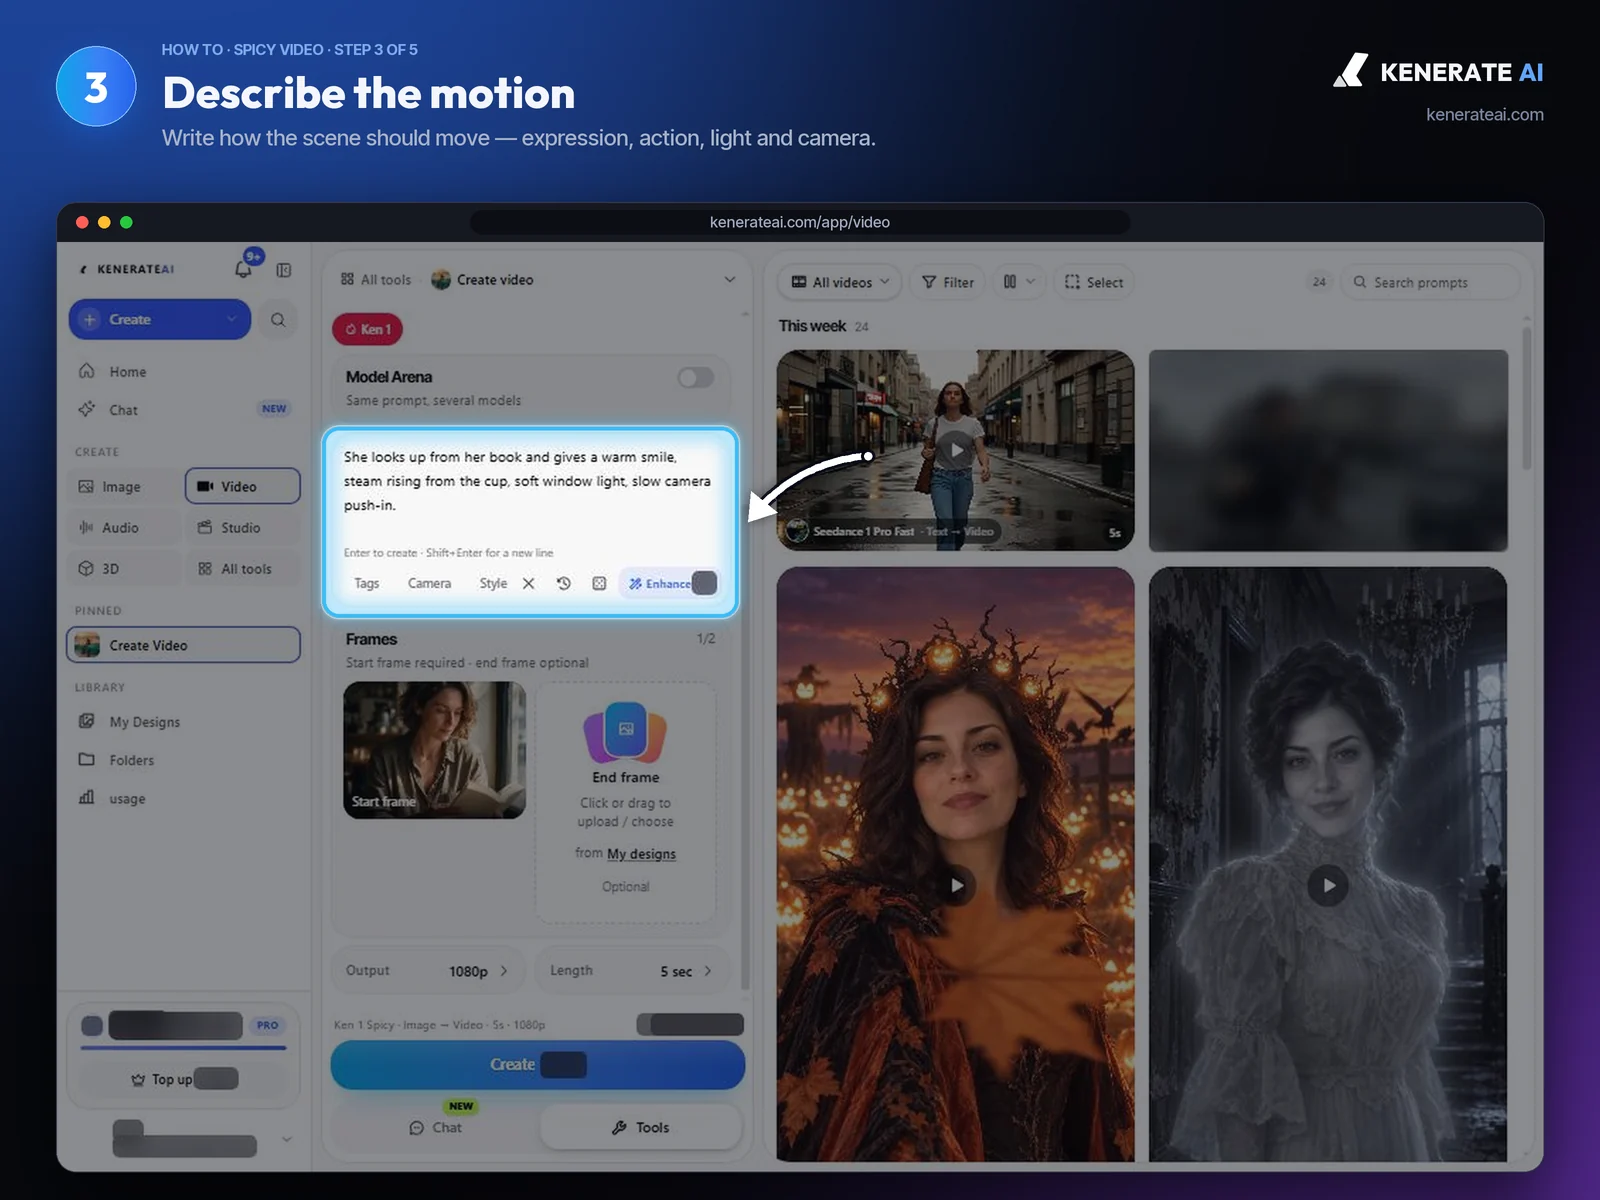Viewport: 1600px width, 1200px height.
Task: Expand the account menu chevron at bottom
Action: pos(287,1138)
